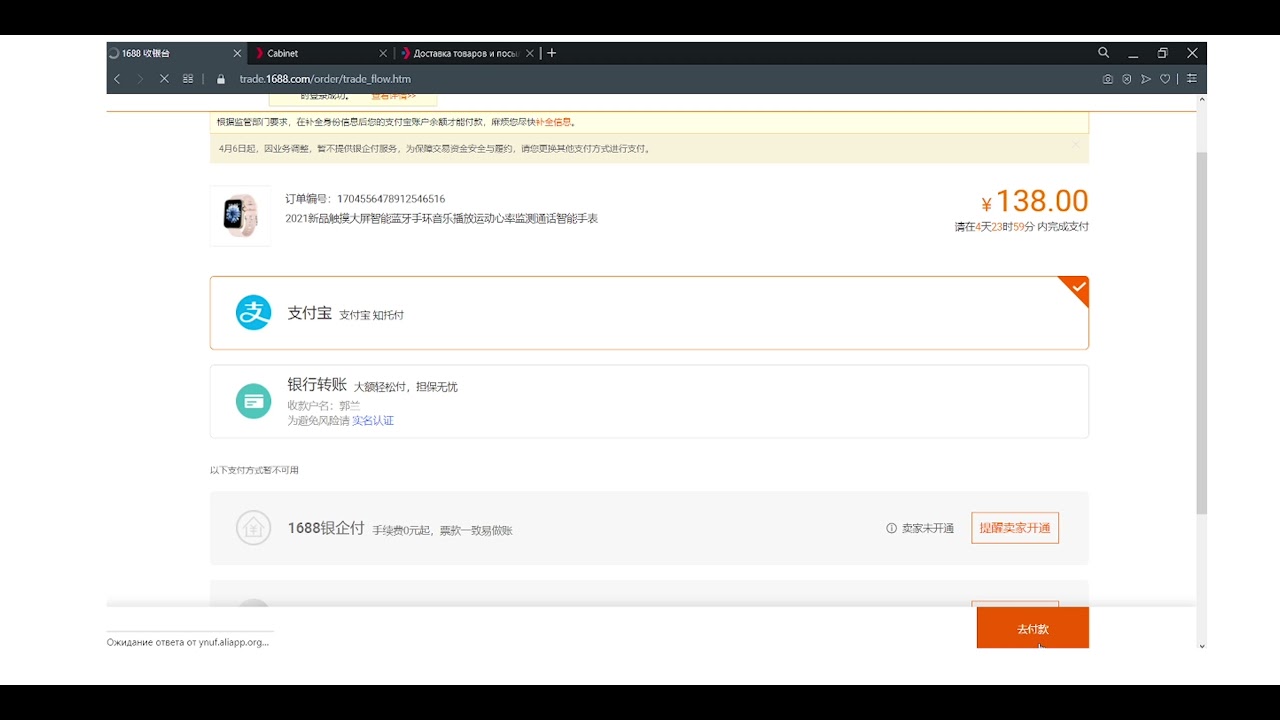Click the Alipay 支付宝 logo icon

253,313
